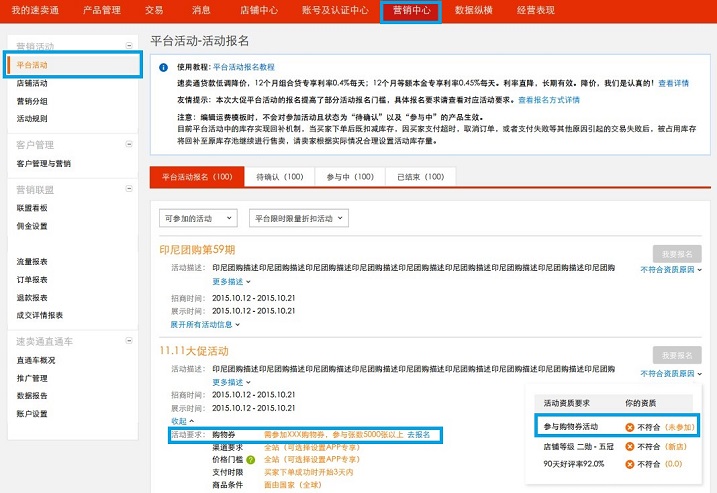Click 我要报名 button for 印尼团购第59期
Viewport: 717px width, 493px height.
click(677, 254)
